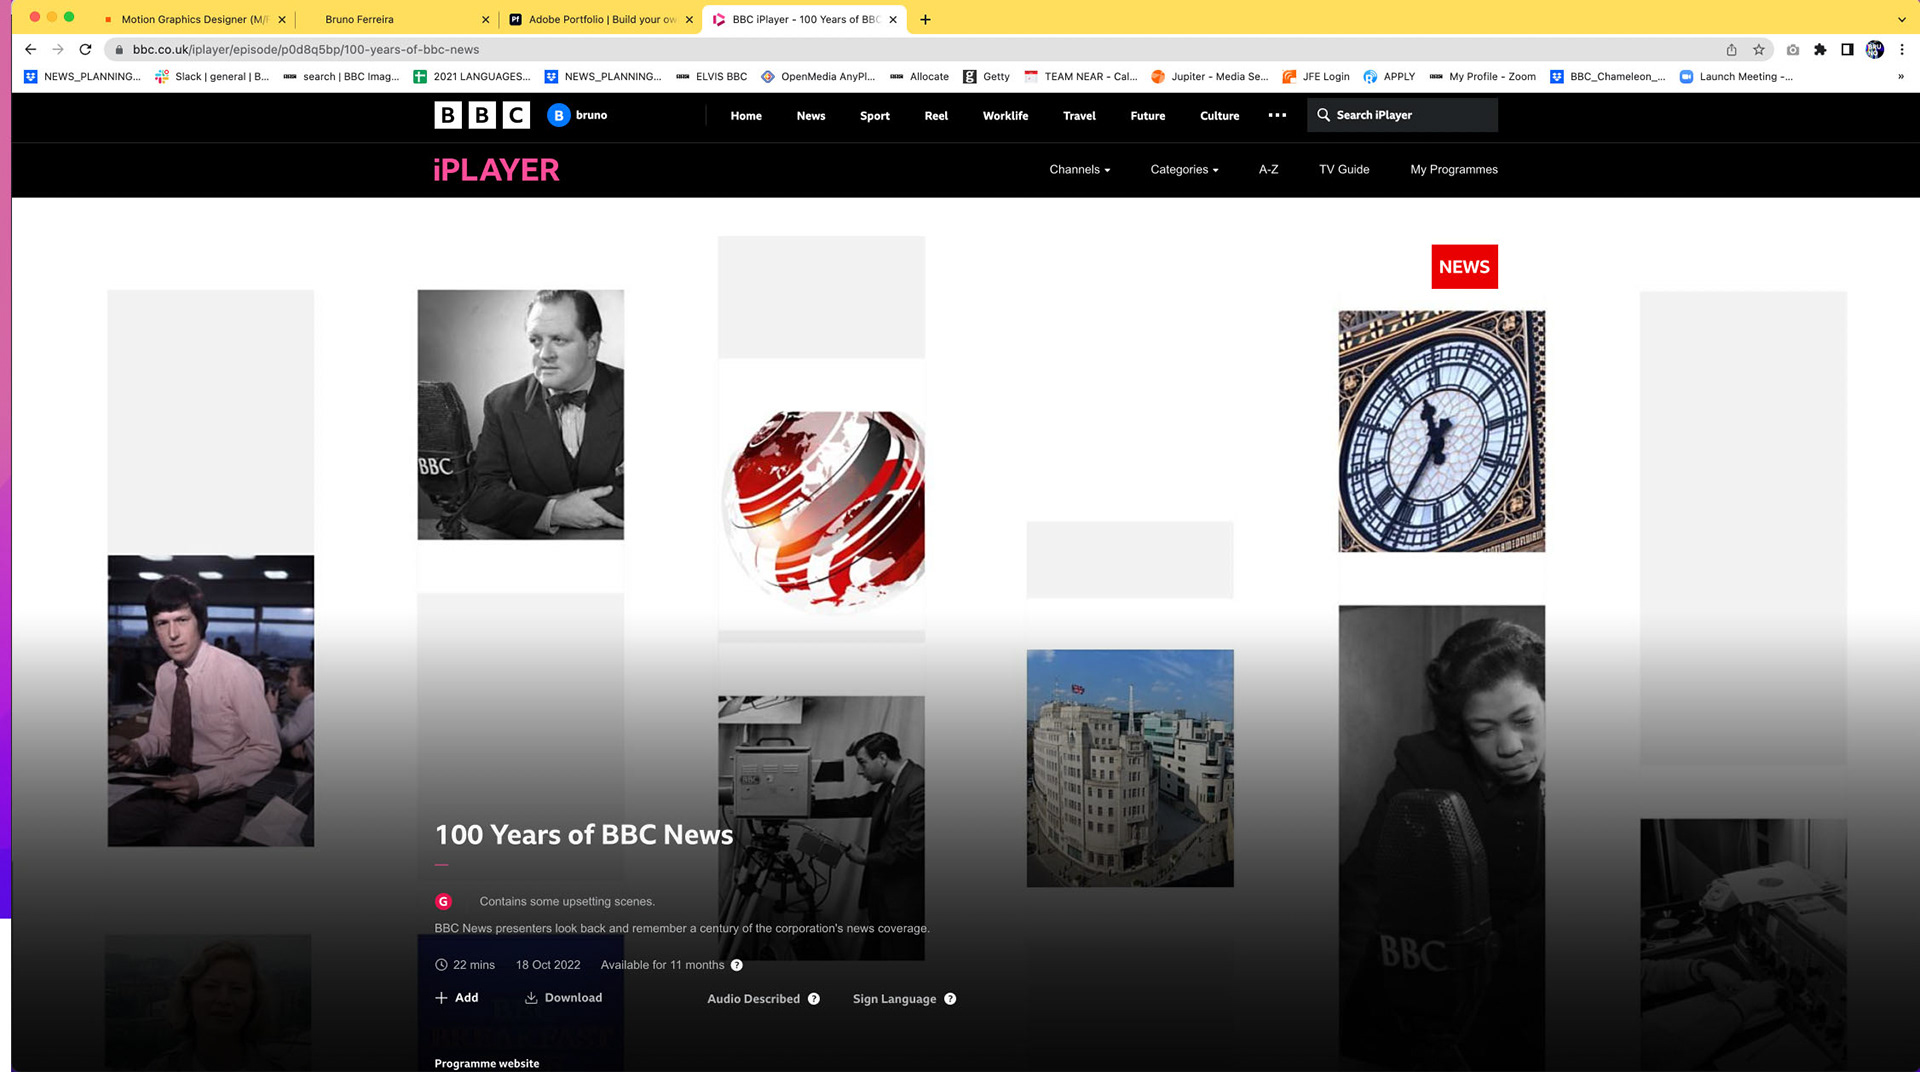Screen dimensions: 1920x1072
Task: Open the Reel section
Action: pos(936,116)
